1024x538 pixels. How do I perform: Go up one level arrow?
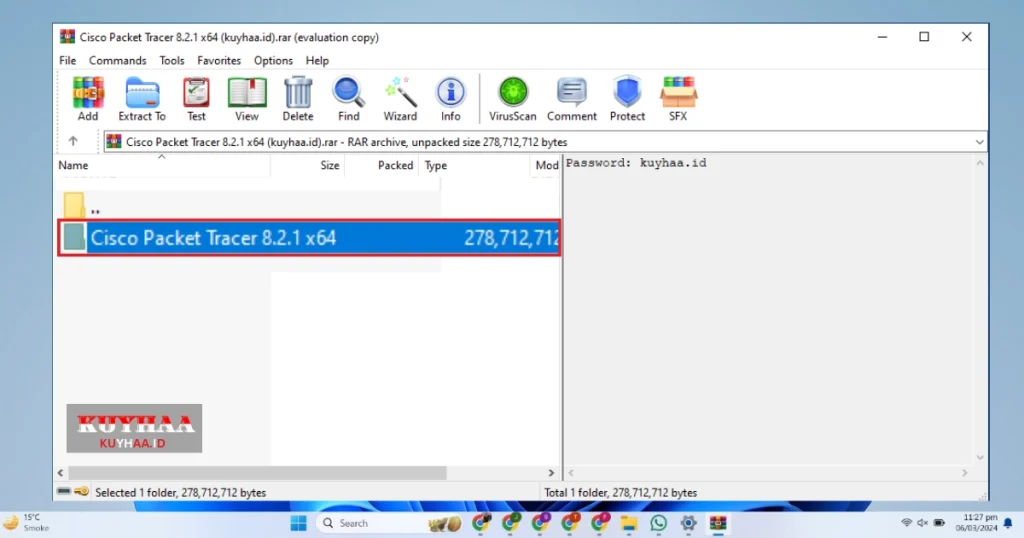73,141
